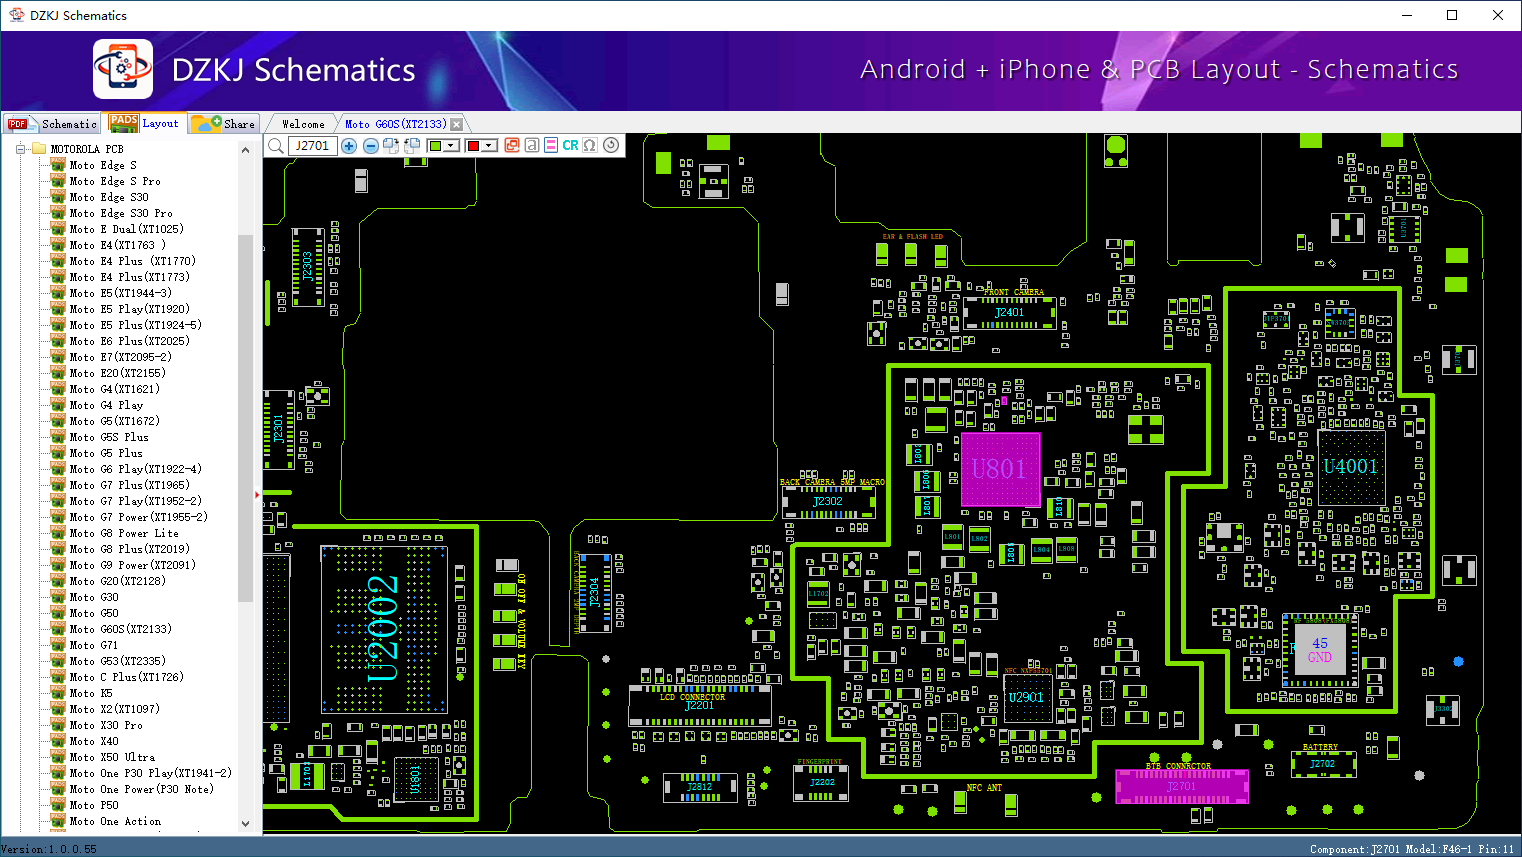Zoom out with the blue minus icon

371,146
